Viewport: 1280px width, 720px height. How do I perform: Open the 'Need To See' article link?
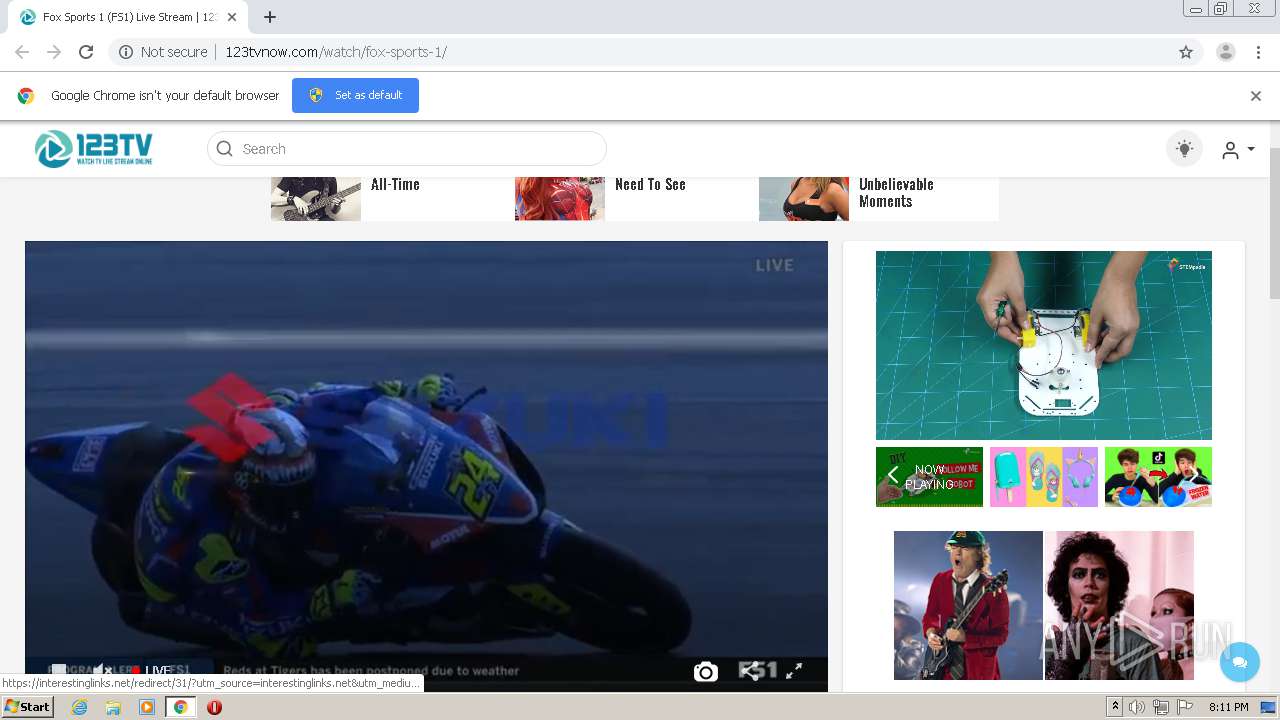650,184
